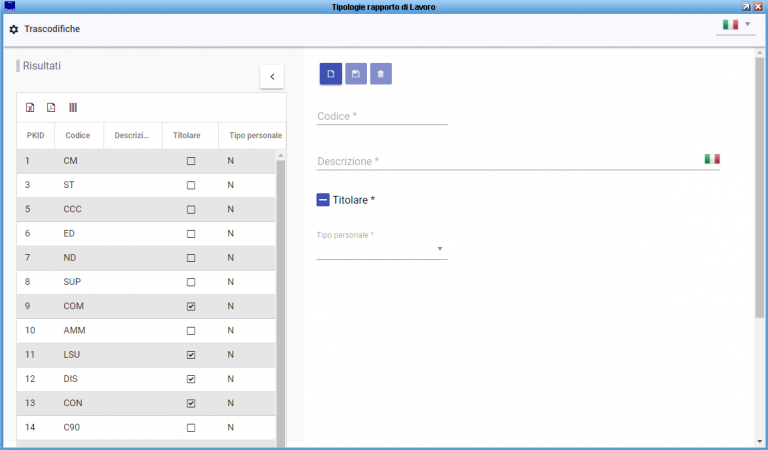The width and height of the screenshot is (768, 450).
Task: Click the Trascodifiche gear icon
Action: click(x=14, y=29)
